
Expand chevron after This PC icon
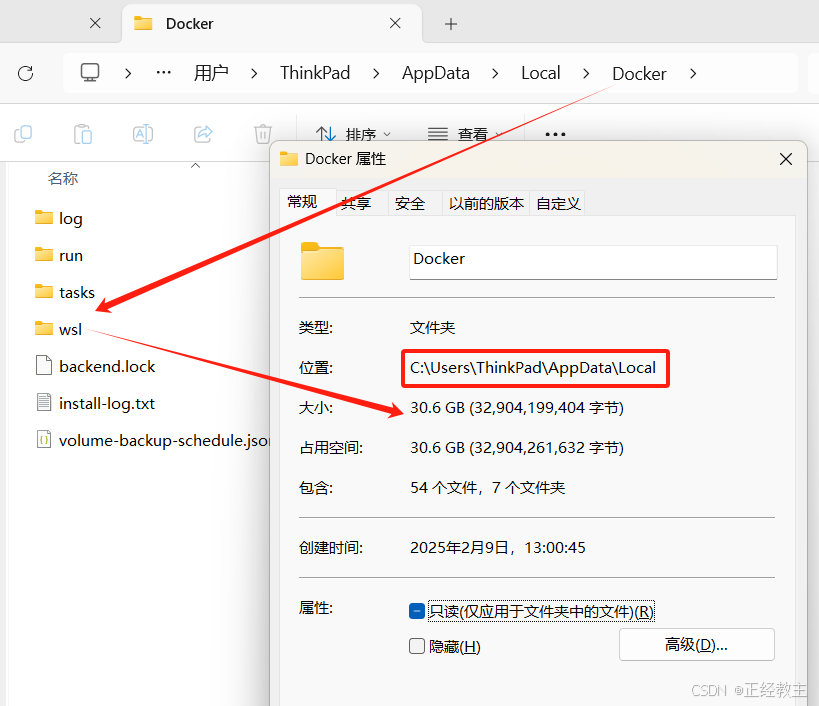point(128,73)
